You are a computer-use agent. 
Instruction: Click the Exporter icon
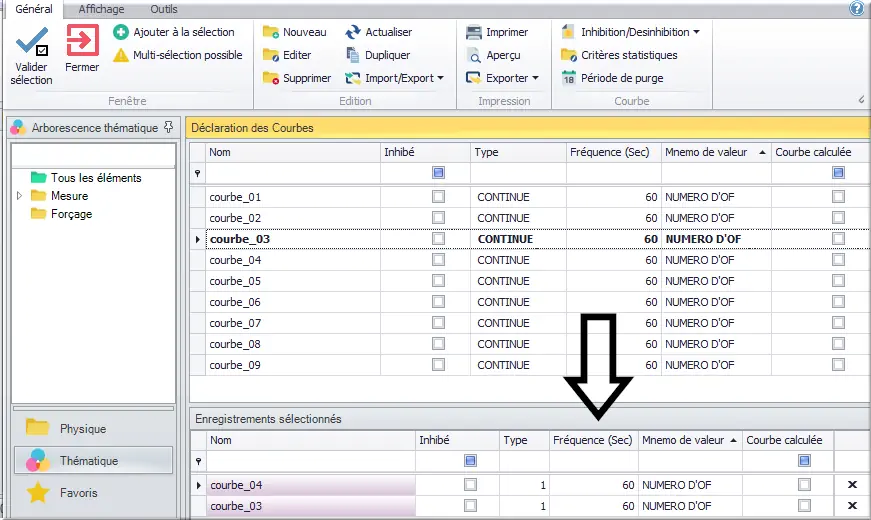473,78
